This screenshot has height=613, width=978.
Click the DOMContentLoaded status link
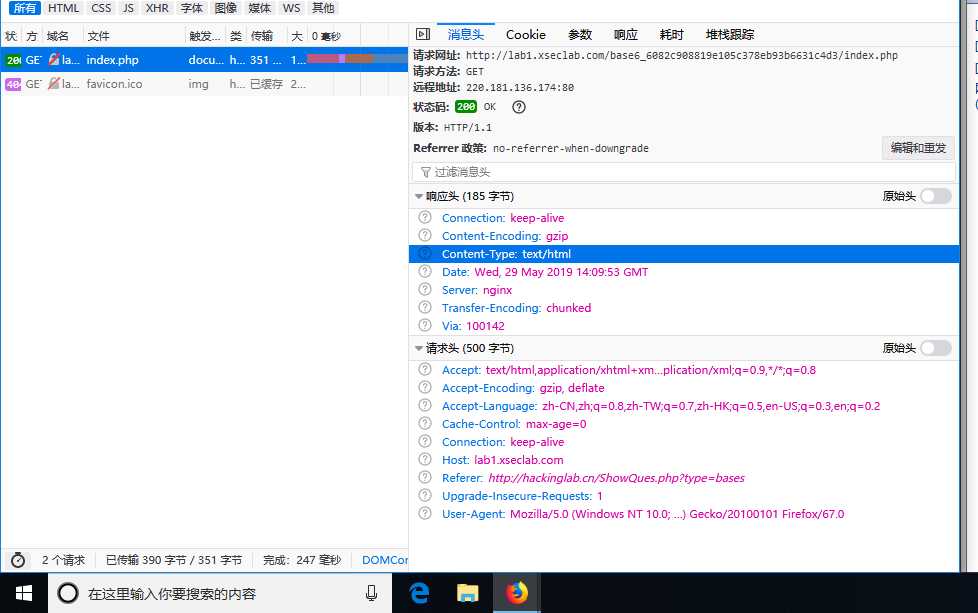pyautogui.click(x=385, y=560)
